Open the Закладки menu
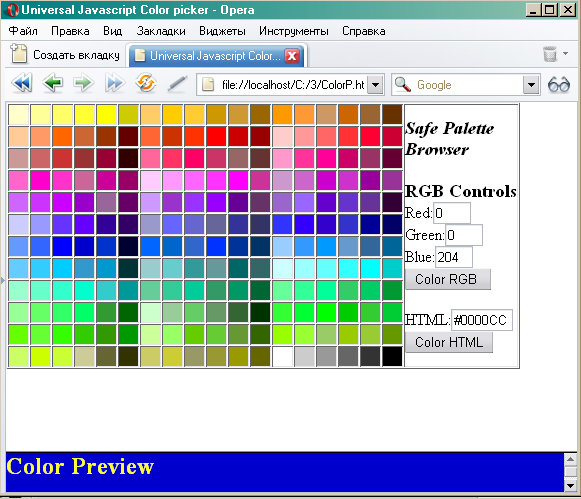This screenshot has width=581, height=499. pos(161,31)
